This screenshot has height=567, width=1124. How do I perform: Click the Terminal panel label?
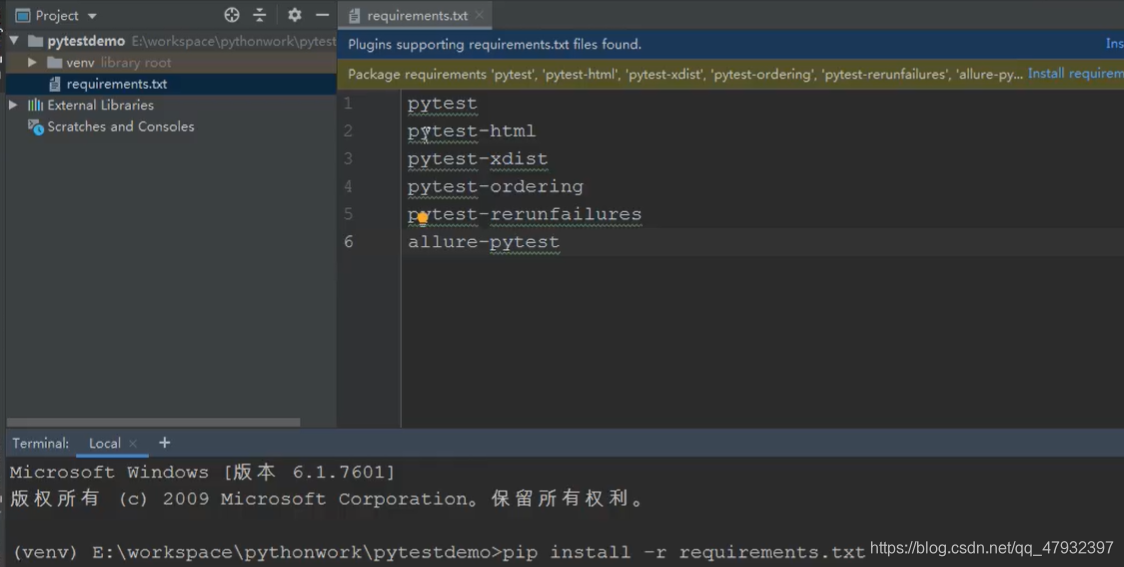tap(41, 443)
